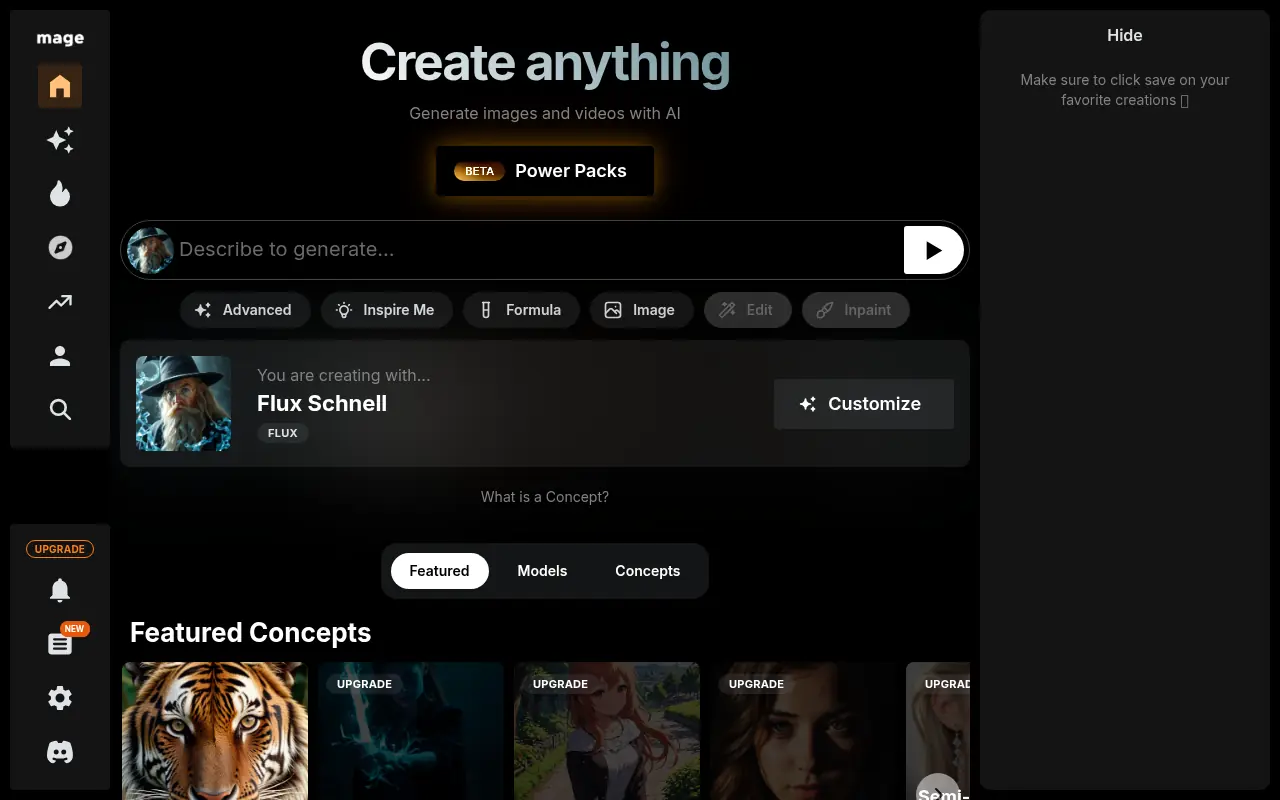Click the Home icon in sidebar

(60, 86)
